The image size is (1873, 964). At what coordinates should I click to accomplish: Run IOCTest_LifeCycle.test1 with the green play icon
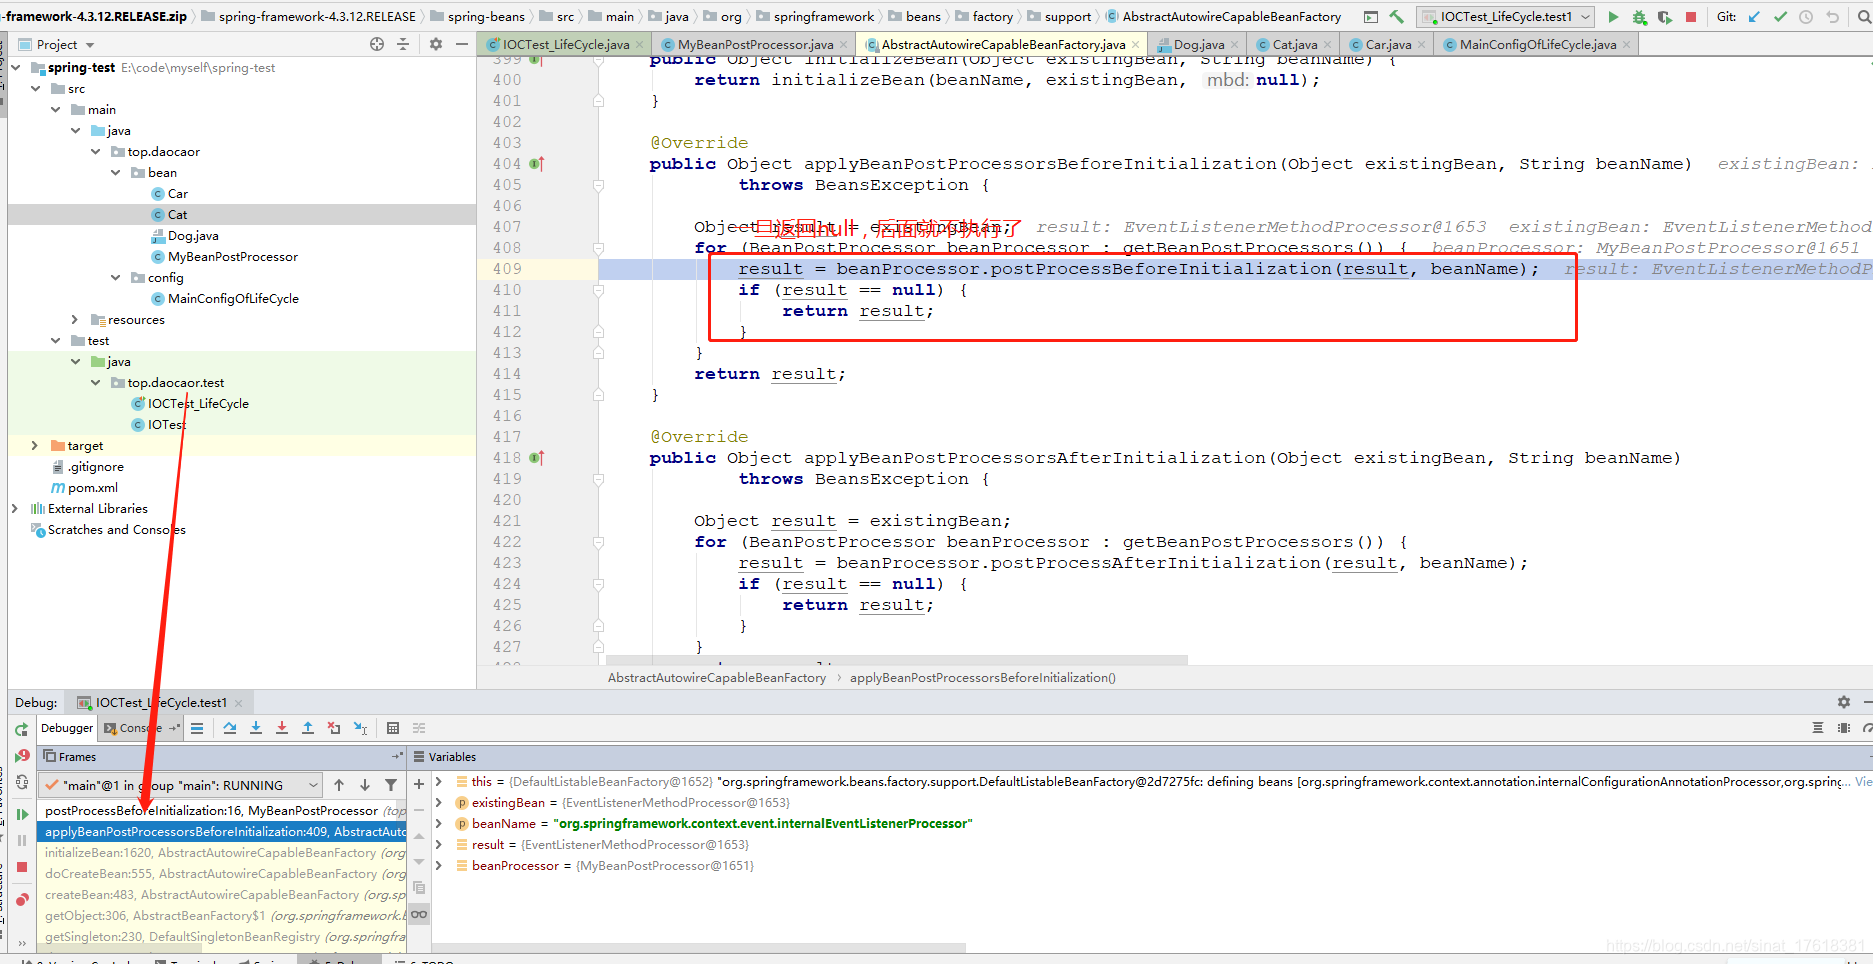[1613, 17]
